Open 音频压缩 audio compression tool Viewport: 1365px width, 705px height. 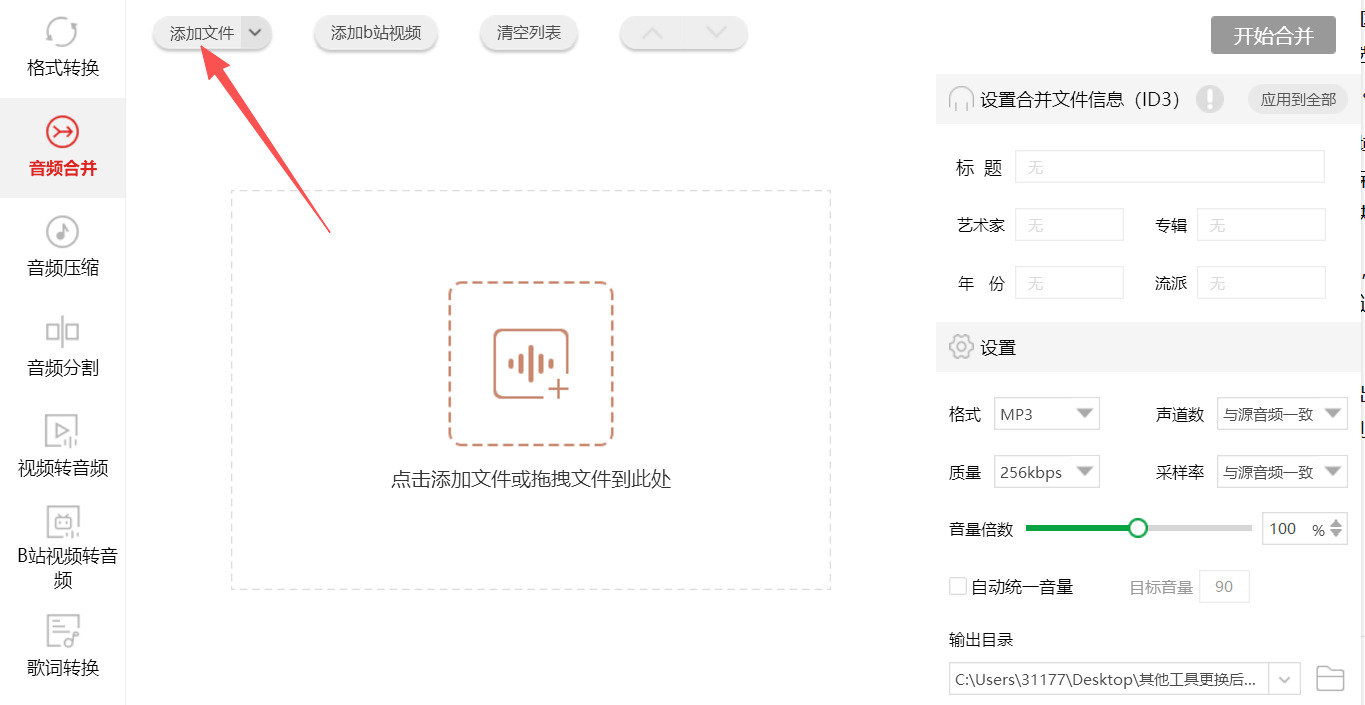point(62,248)
